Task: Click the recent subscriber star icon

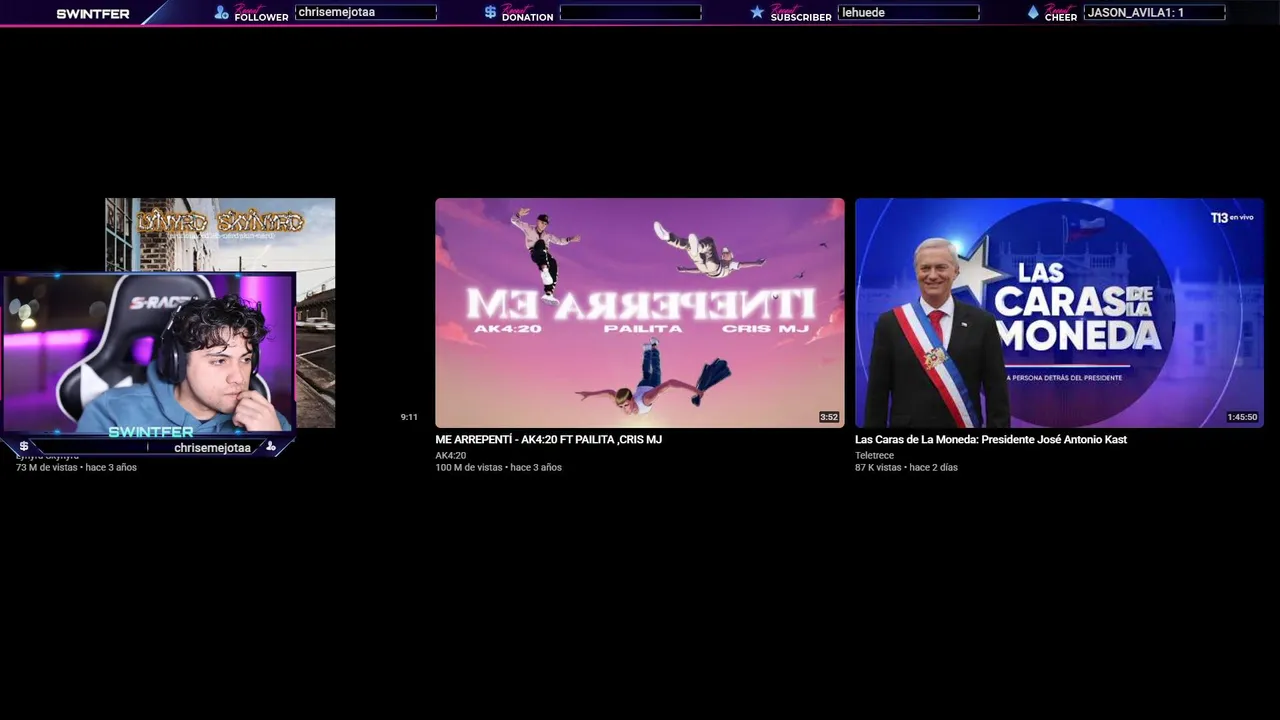Action: 757,12
